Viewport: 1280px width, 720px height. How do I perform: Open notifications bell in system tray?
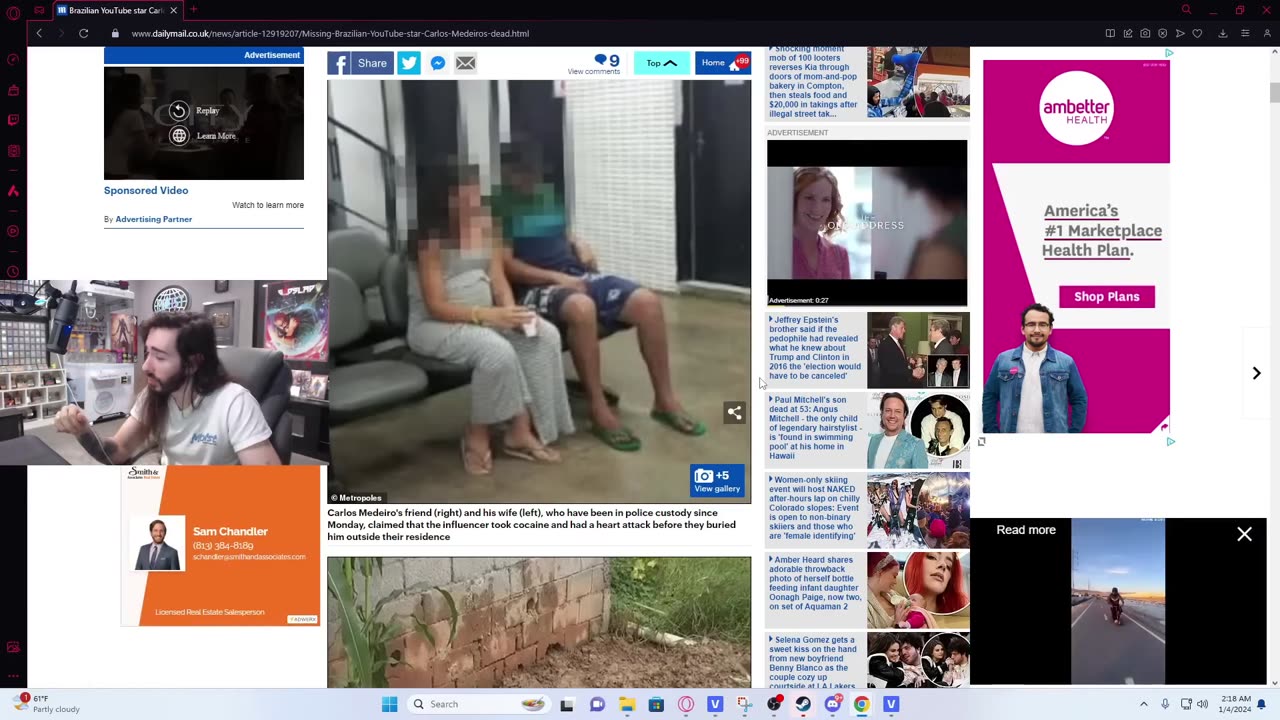click(1262, 704)
